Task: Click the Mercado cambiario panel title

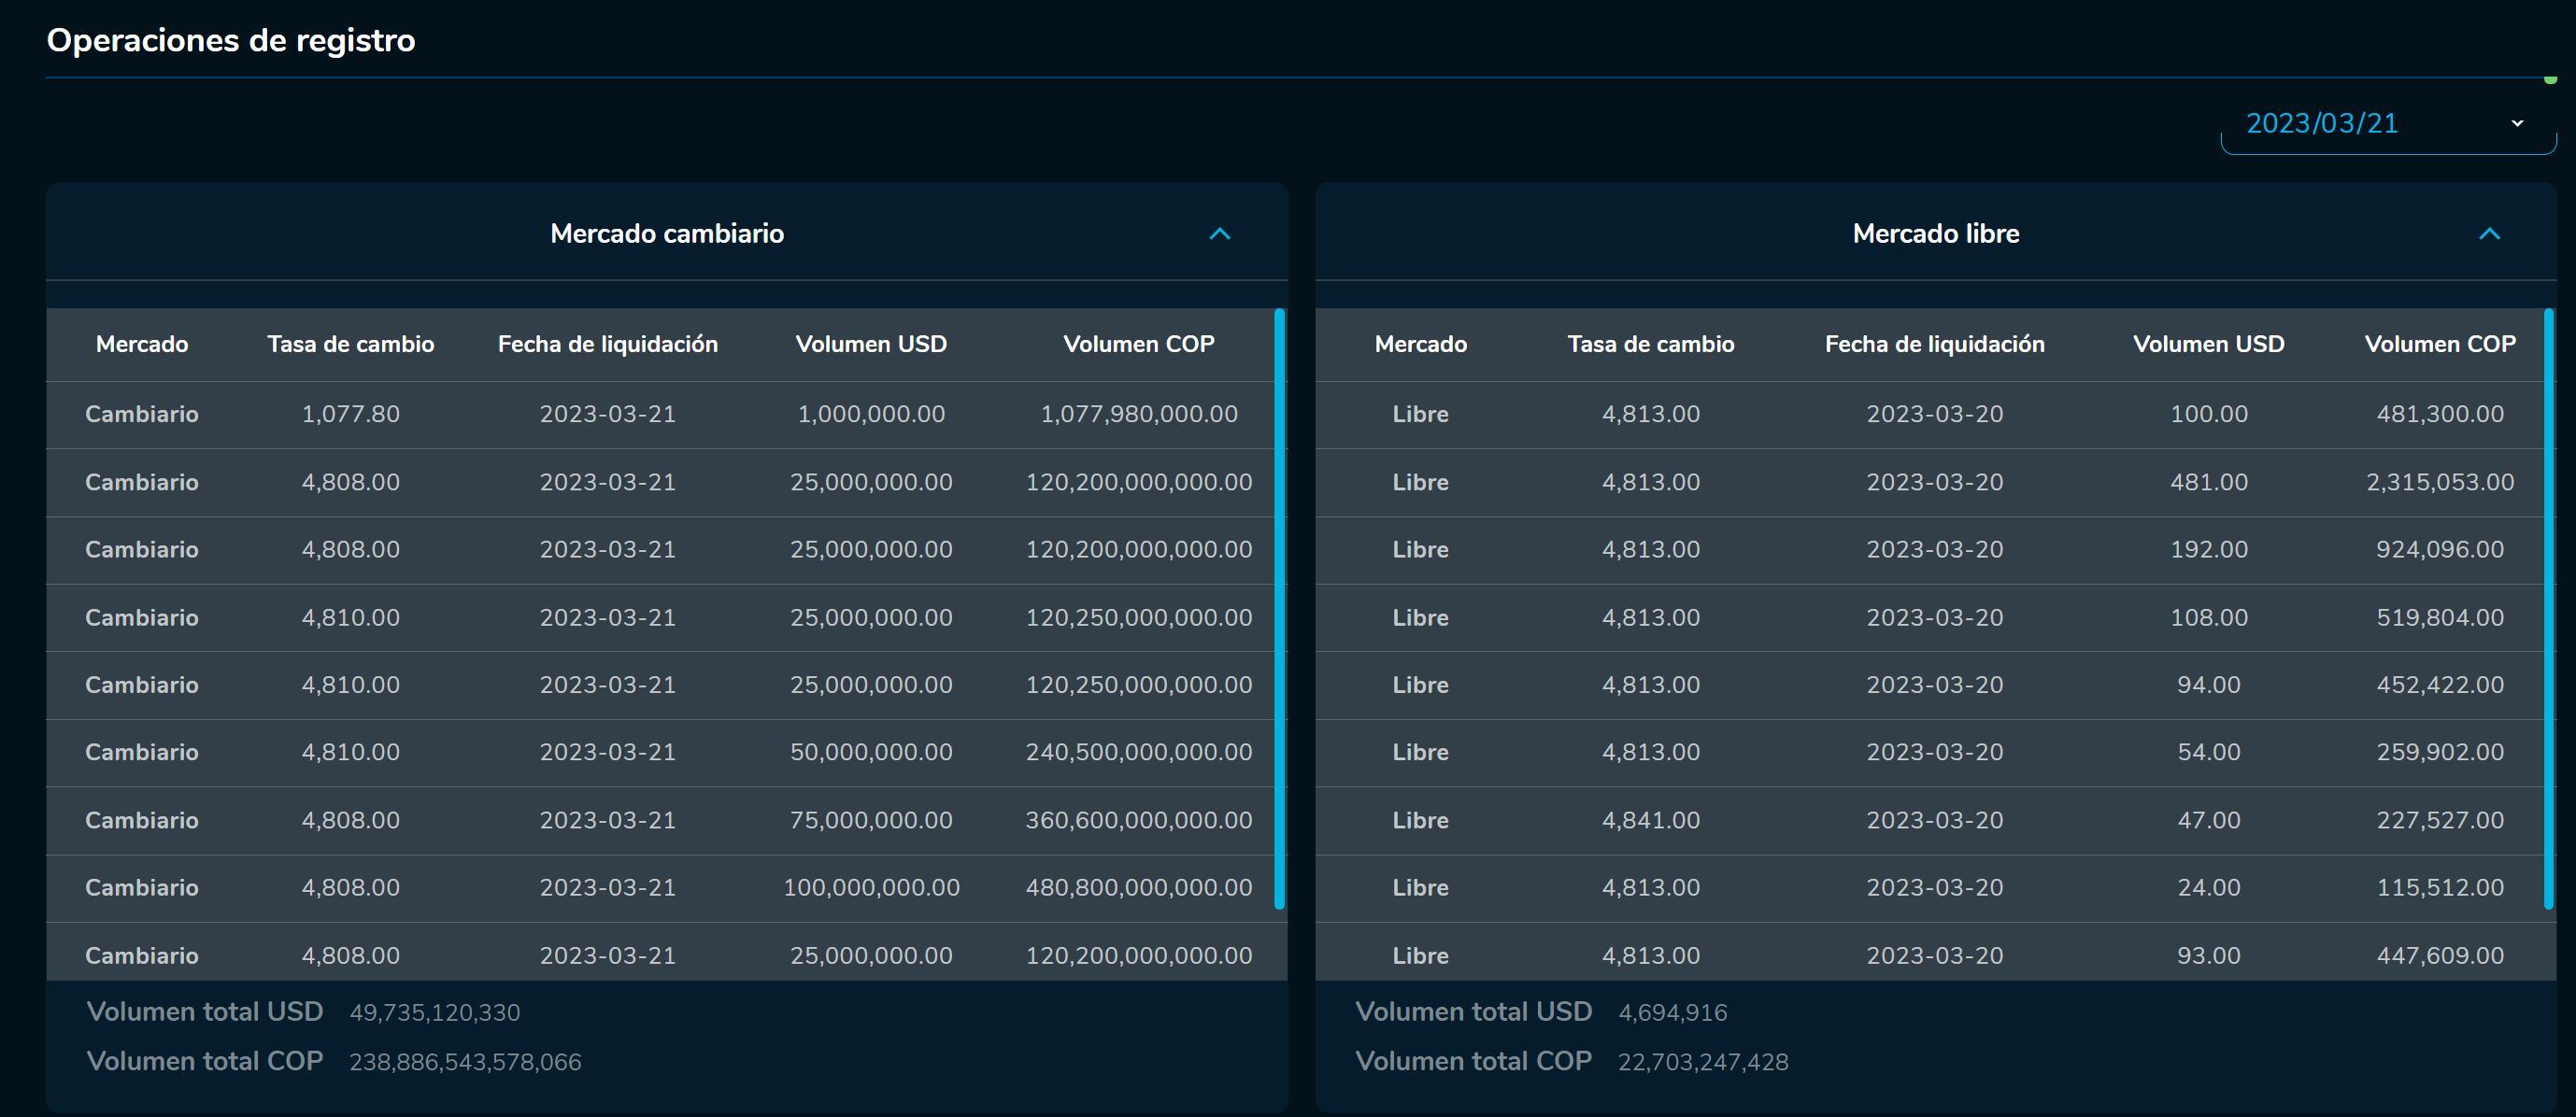Action: (x=667, y=234)
